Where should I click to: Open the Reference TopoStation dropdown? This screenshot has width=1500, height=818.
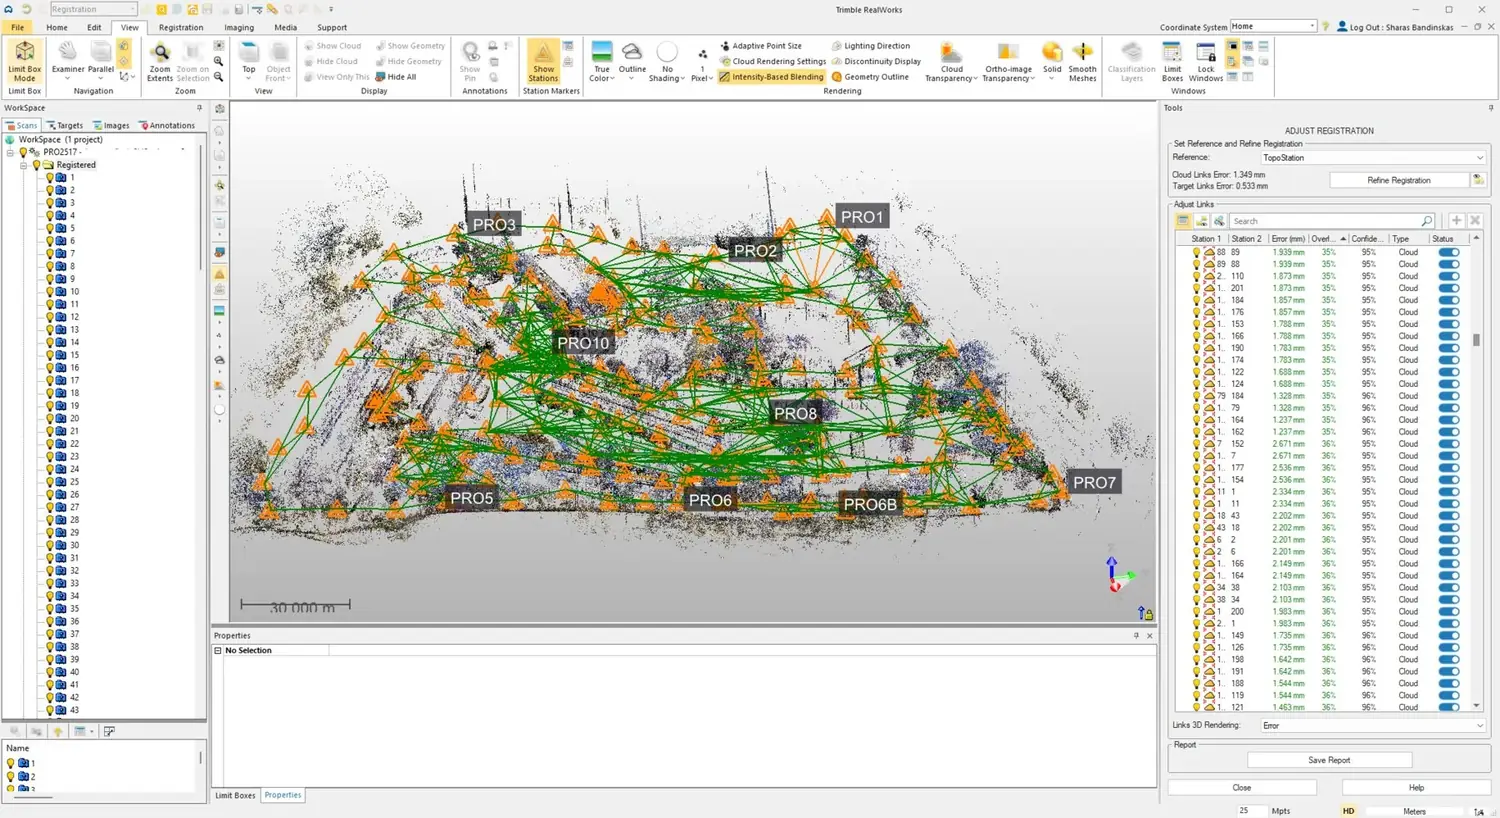tap(1372, 158)
